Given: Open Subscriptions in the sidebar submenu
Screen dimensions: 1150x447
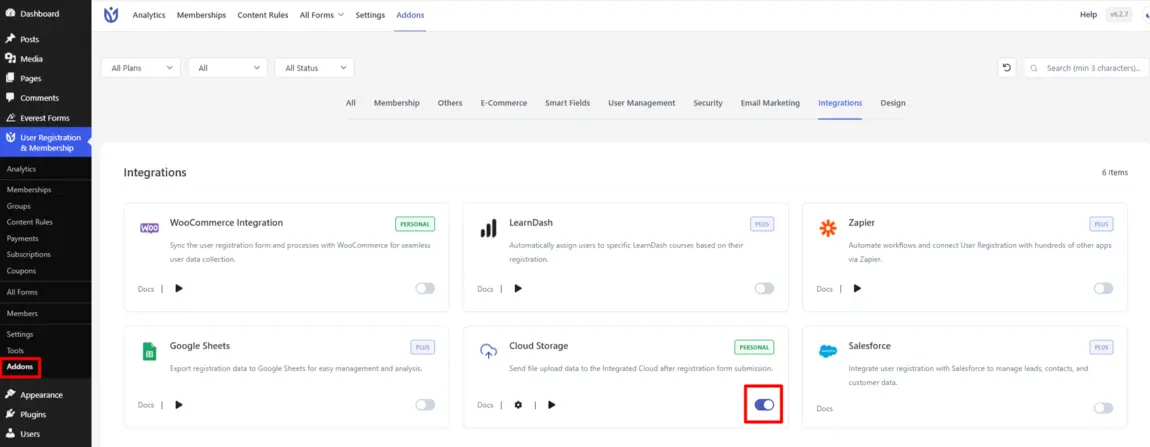Looking at the screenshot, I should tap(29, 255).
